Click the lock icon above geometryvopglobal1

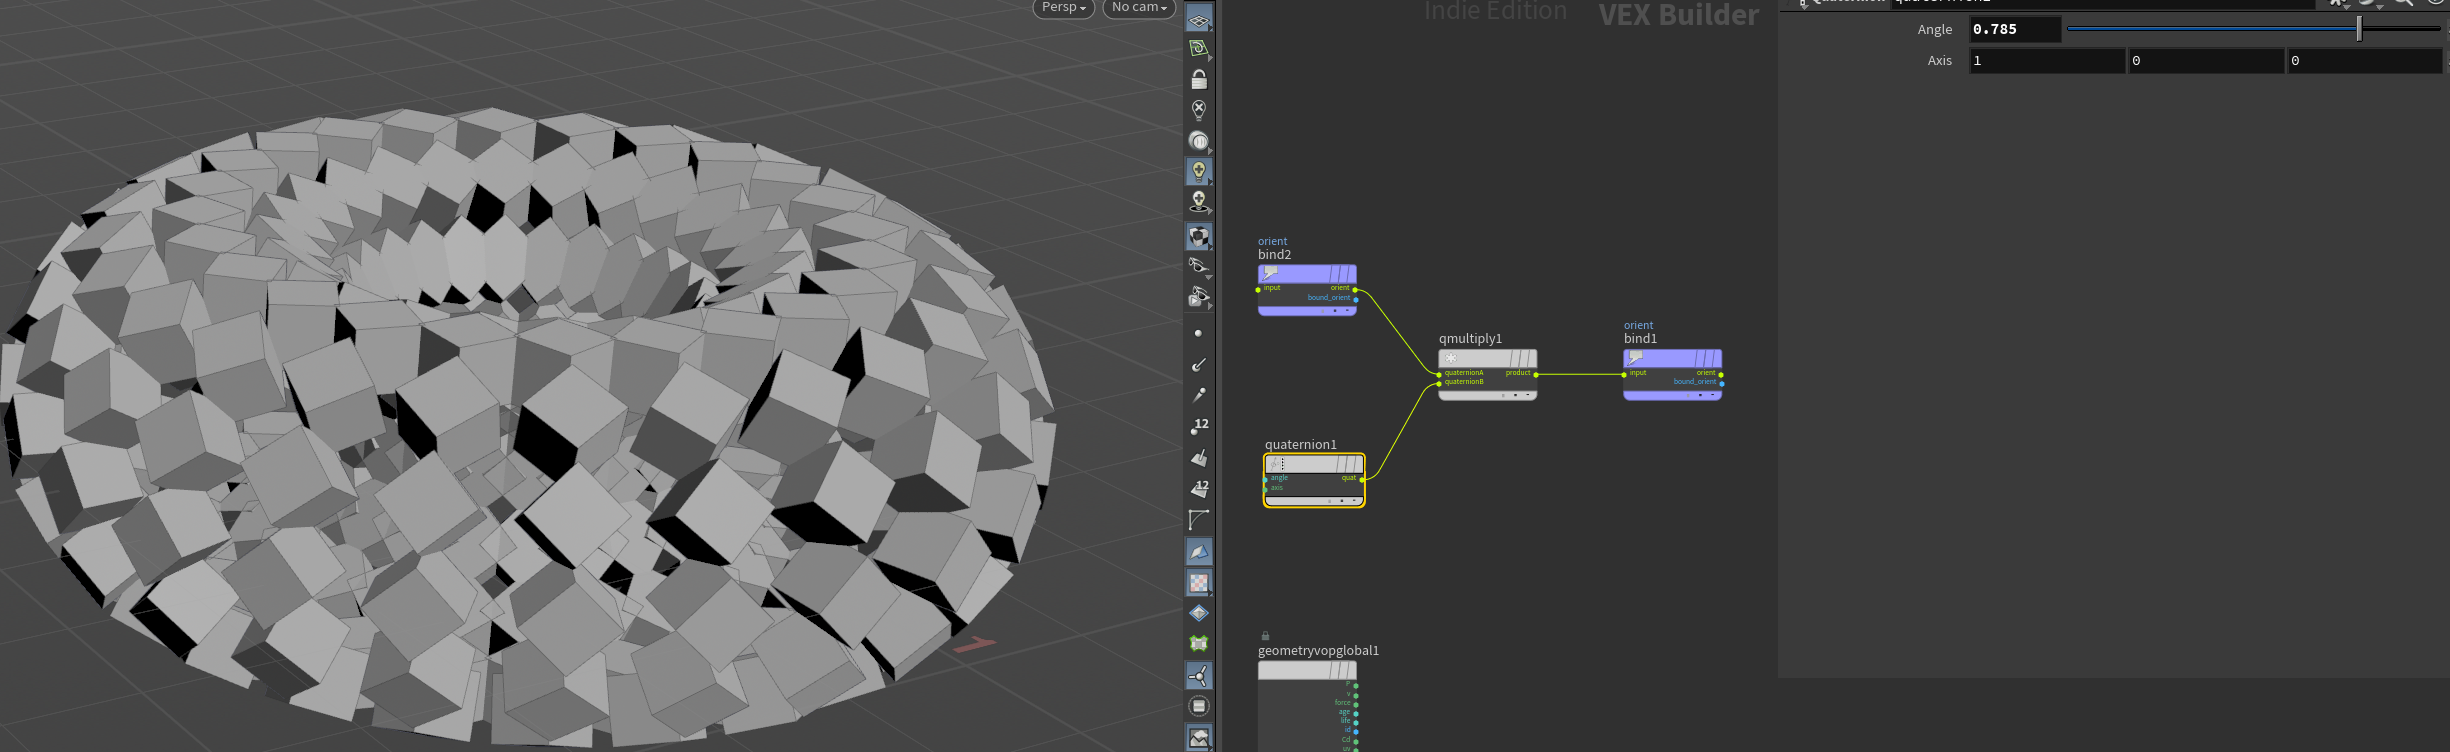pyautogui.click(x=1265, y=636)
